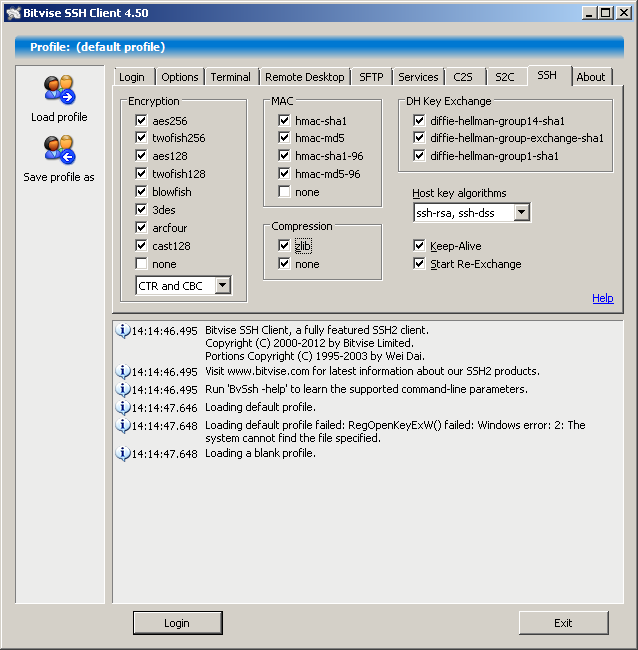Click info icon beside 'Visit www.bitvise.com' log entry
Viewport: 638px width, 650px height.
(123, 371)
